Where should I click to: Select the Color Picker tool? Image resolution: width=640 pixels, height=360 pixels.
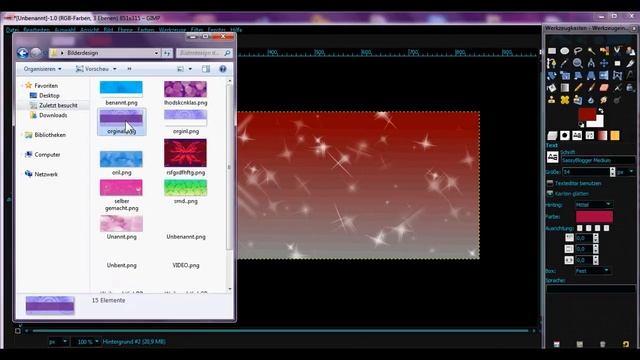[x=564, y=63]
